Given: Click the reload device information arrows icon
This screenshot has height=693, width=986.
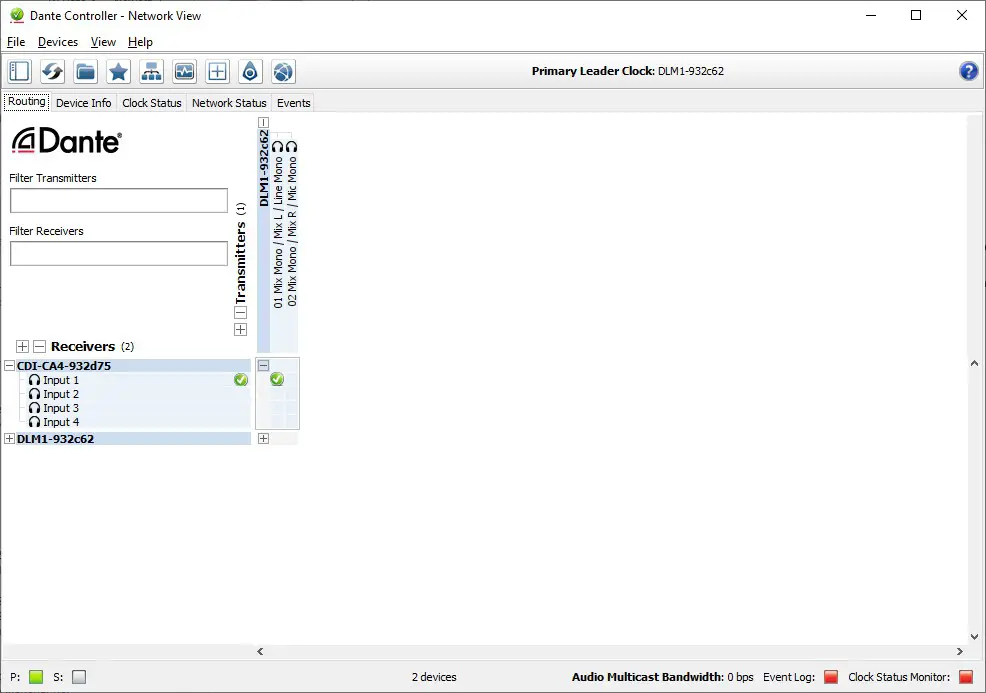Looking at the screenshot, I should pos(52,71).
